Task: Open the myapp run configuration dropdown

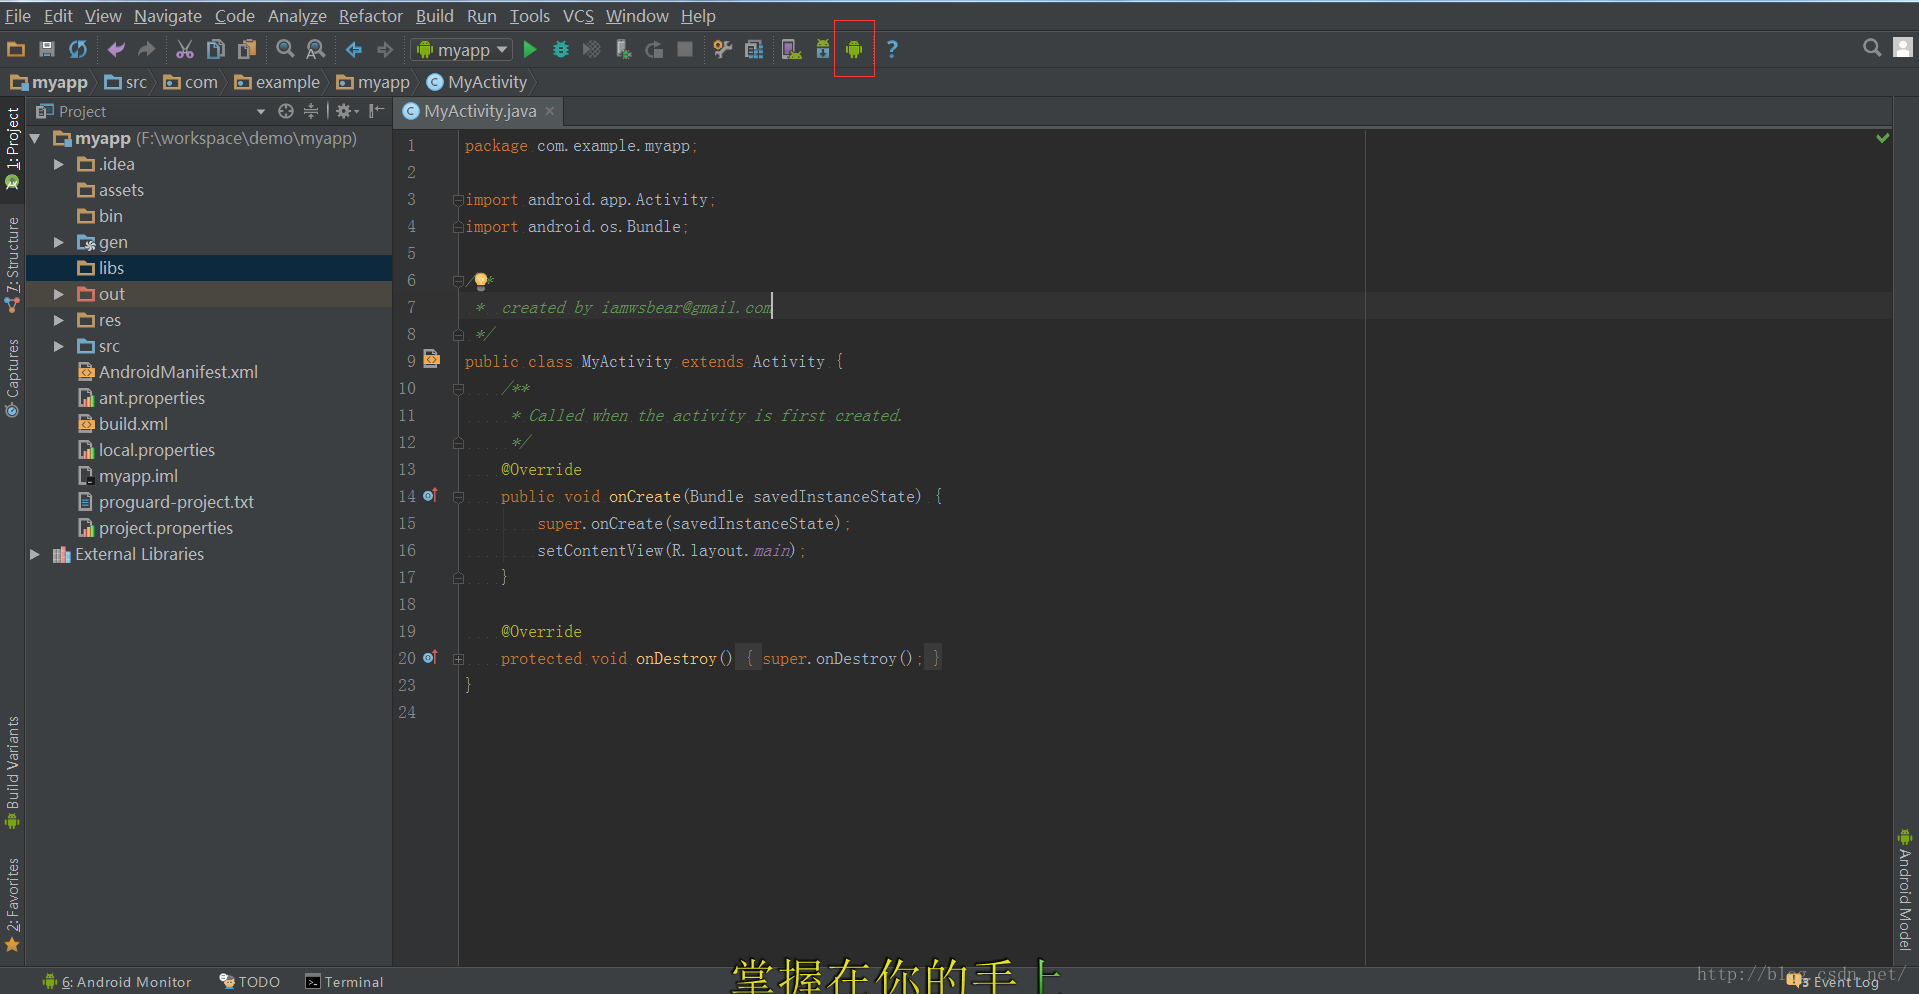Action: point(462,49)
